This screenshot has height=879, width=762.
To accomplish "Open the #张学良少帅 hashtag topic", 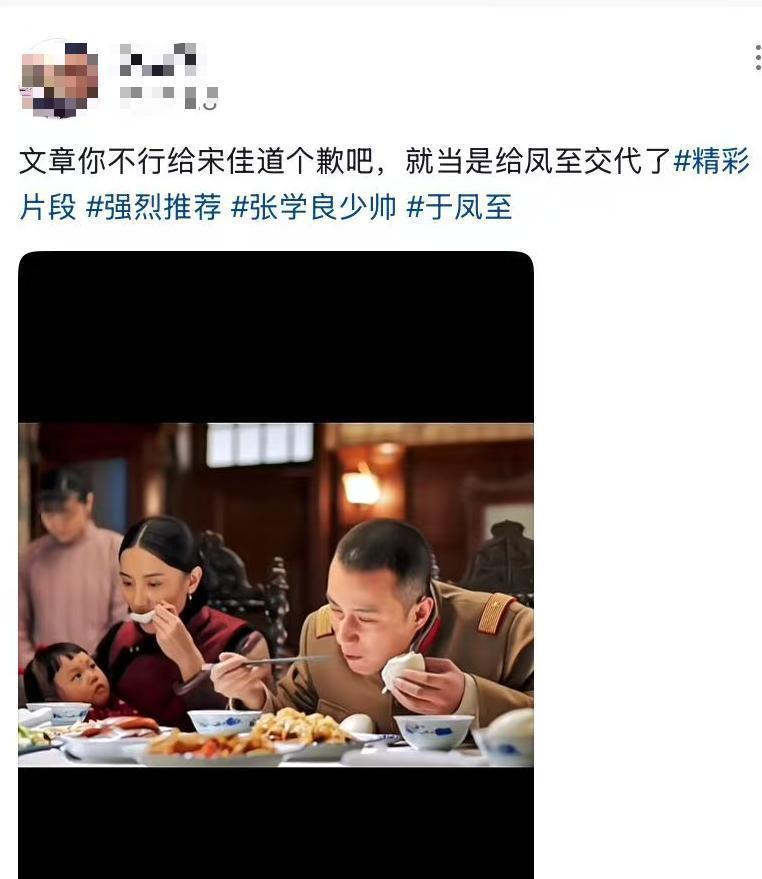I will (x=314, y=207).
